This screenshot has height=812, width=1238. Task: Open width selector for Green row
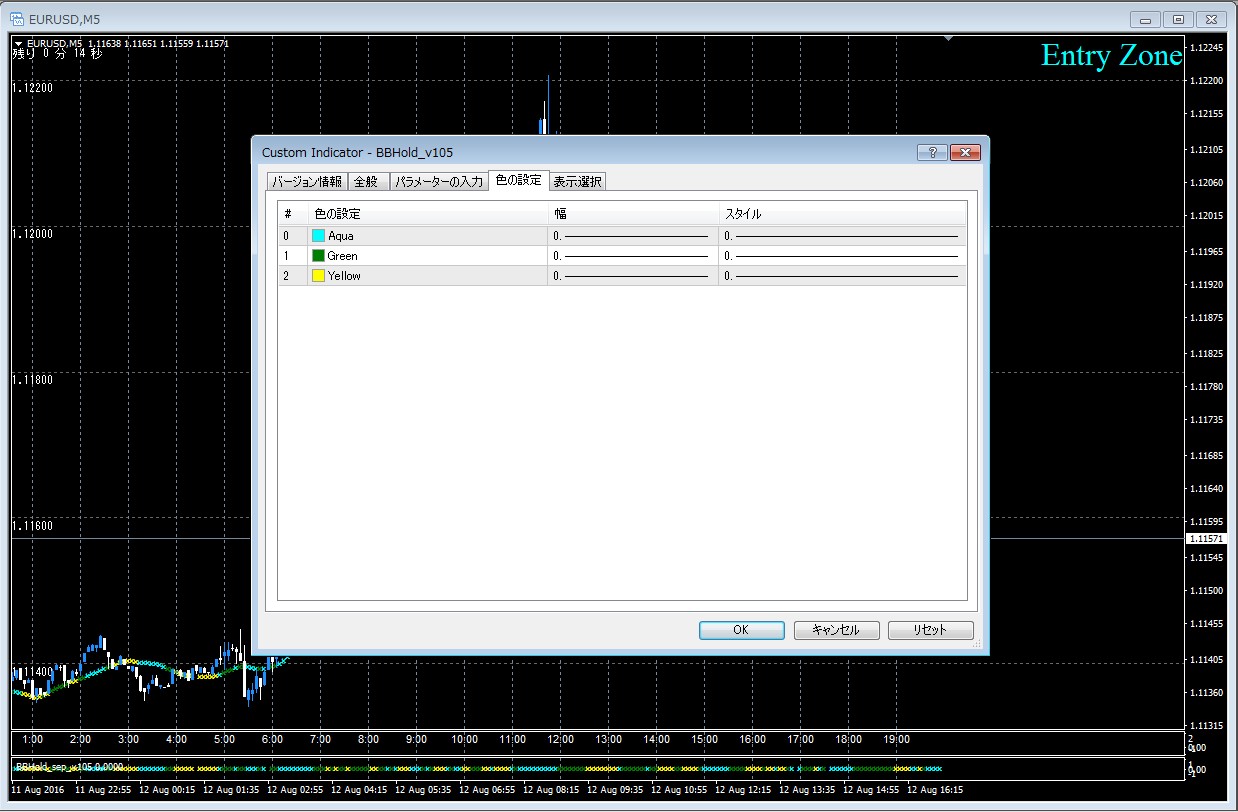632,256
